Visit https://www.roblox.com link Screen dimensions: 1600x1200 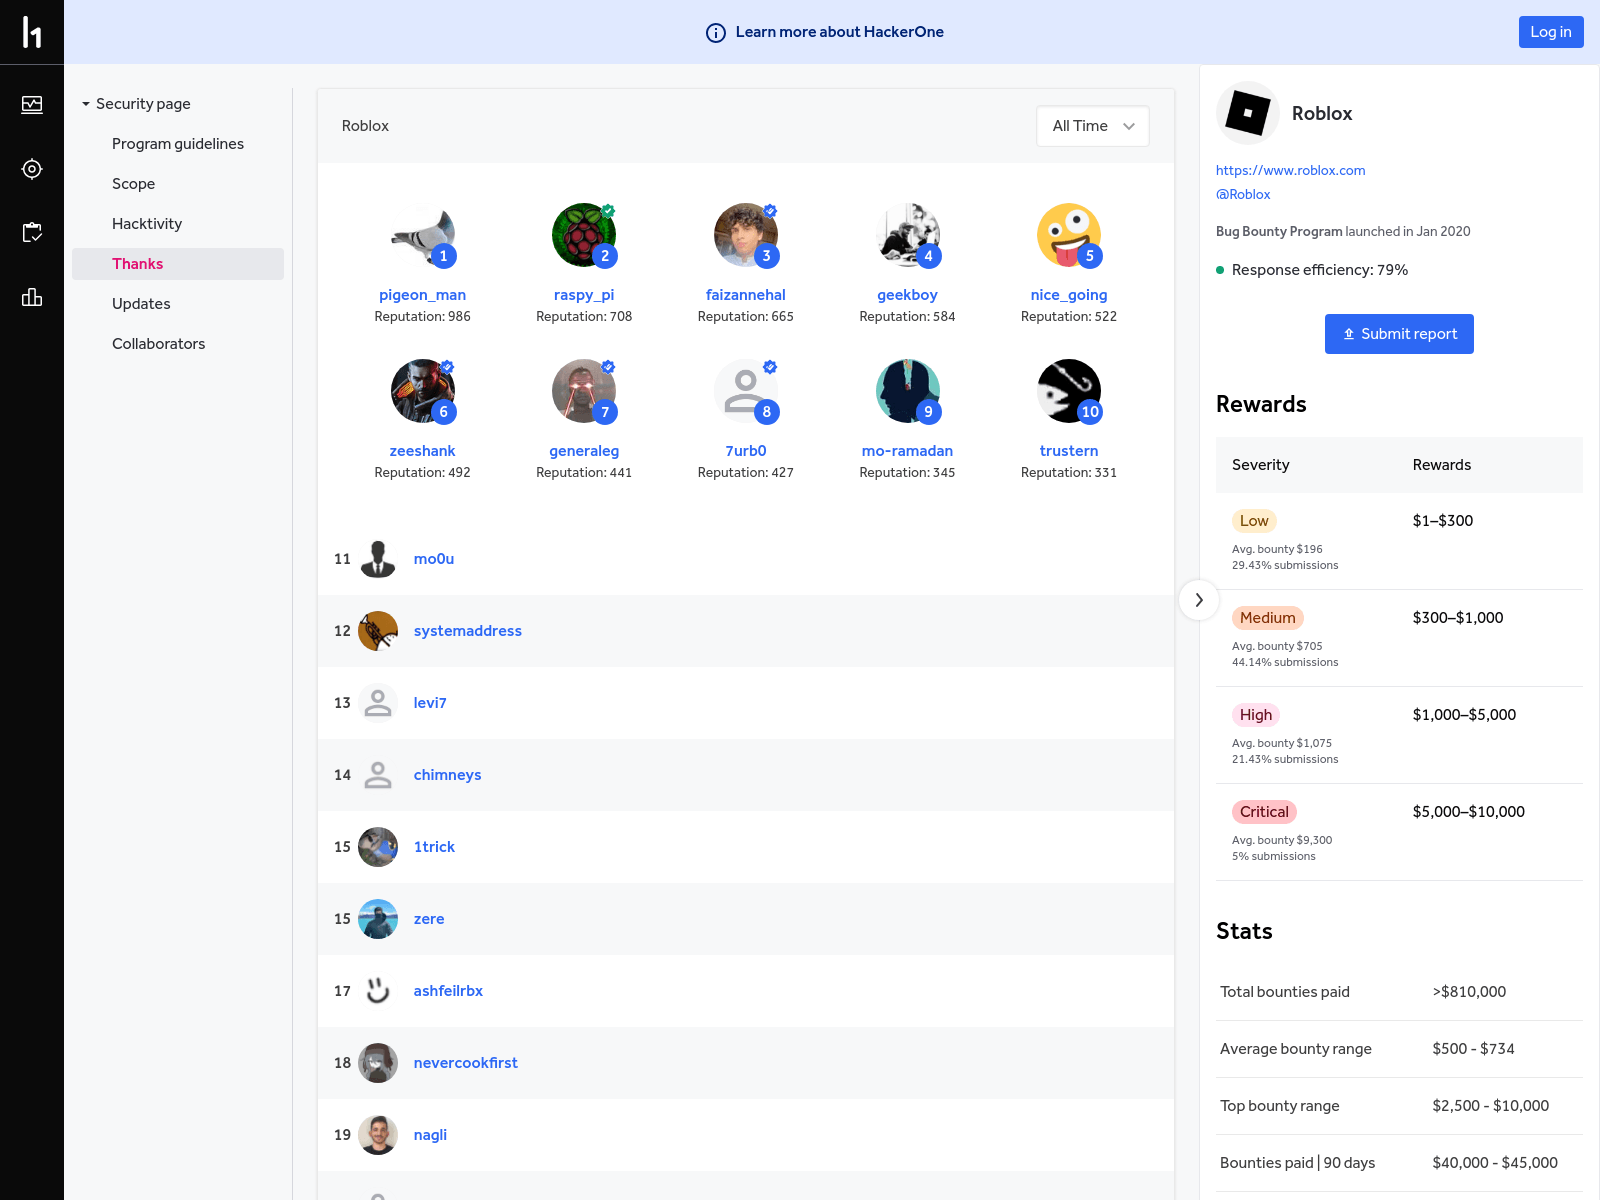[x=1290, y=171]
